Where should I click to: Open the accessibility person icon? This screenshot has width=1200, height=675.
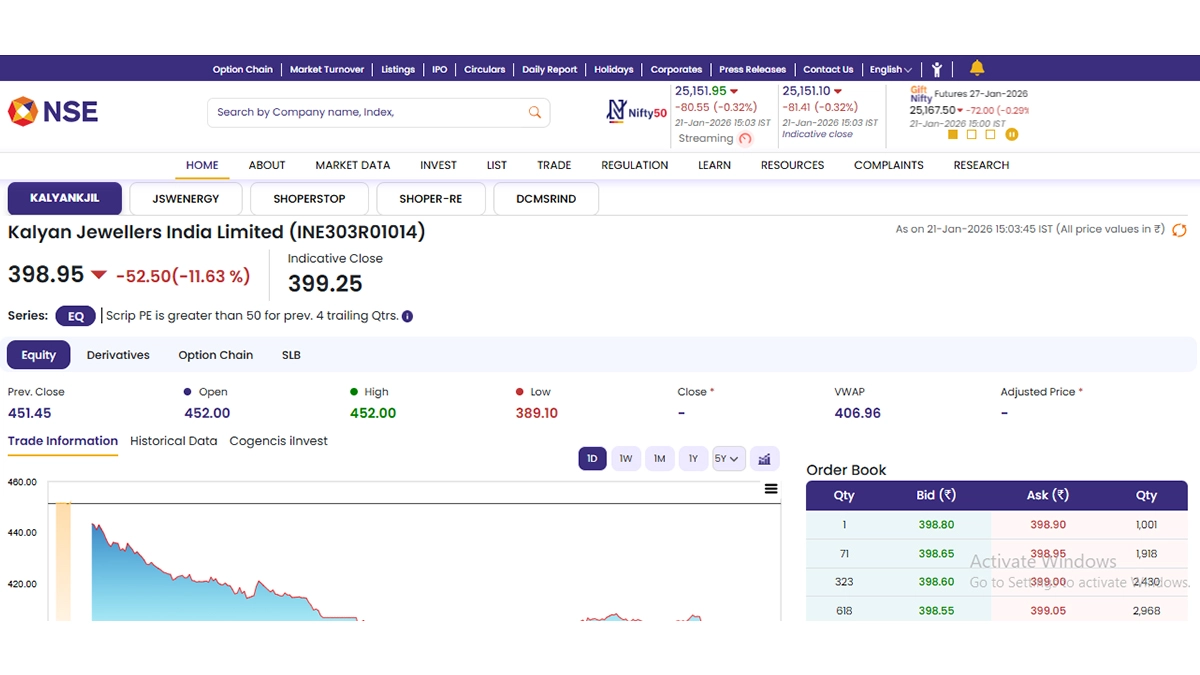coord(937,69)
